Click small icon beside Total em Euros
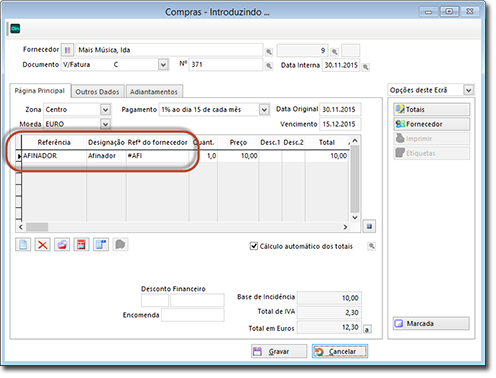The width and height of the screenshot is (496, 378). click(x=367, y=329)
